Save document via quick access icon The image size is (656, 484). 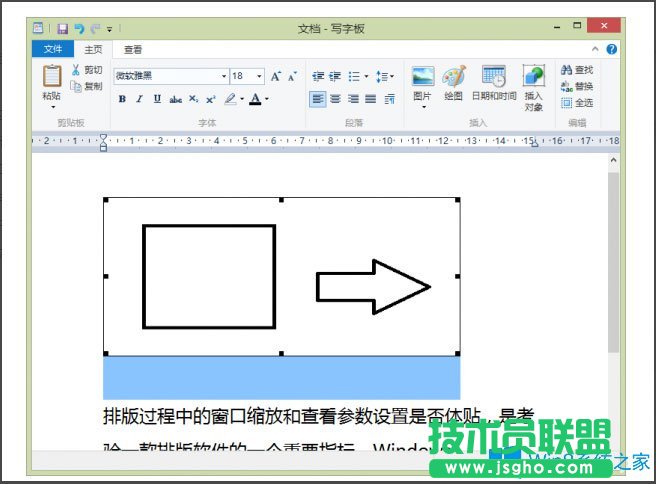(63, 28)
